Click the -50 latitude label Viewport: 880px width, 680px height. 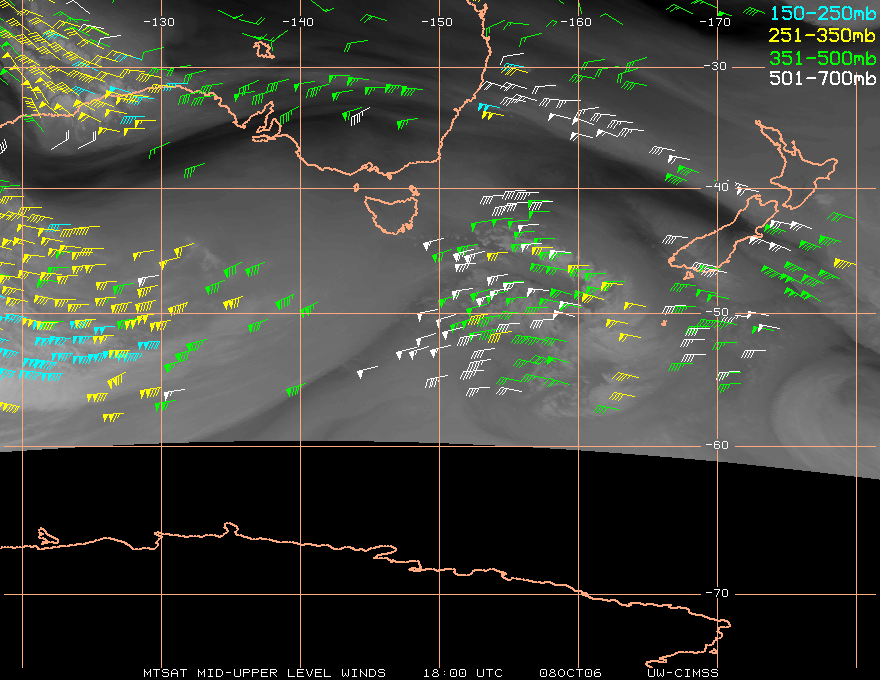click(x=717, y=312)
